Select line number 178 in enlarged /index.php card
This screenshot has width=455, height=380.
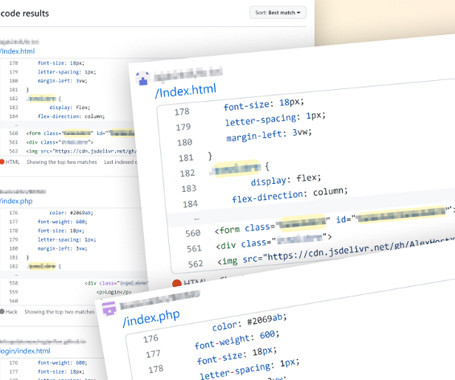156,369
